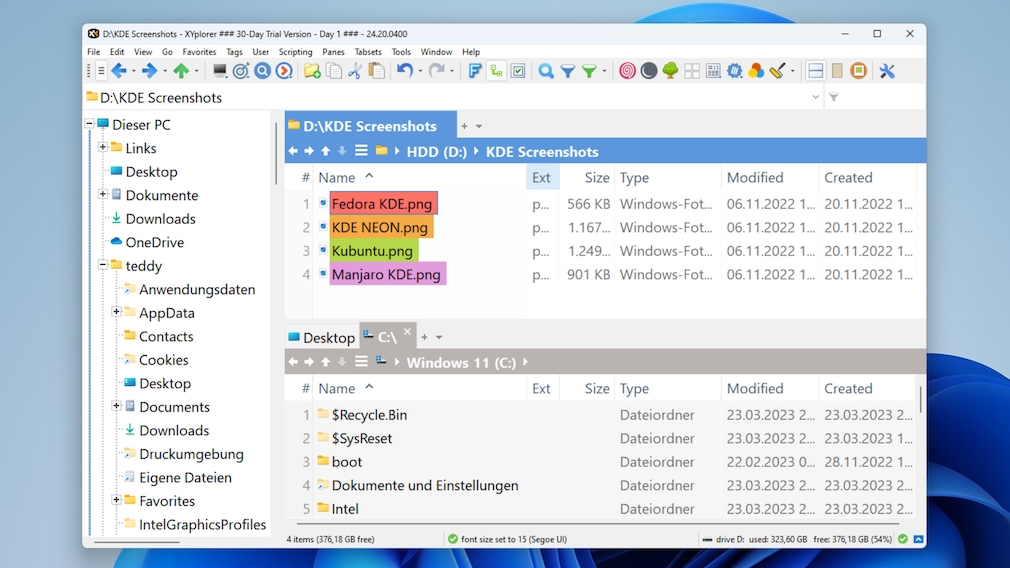Open Find Files with blue magnifier icon
This screenshot has height=568, width=1010.
point(546,71)
